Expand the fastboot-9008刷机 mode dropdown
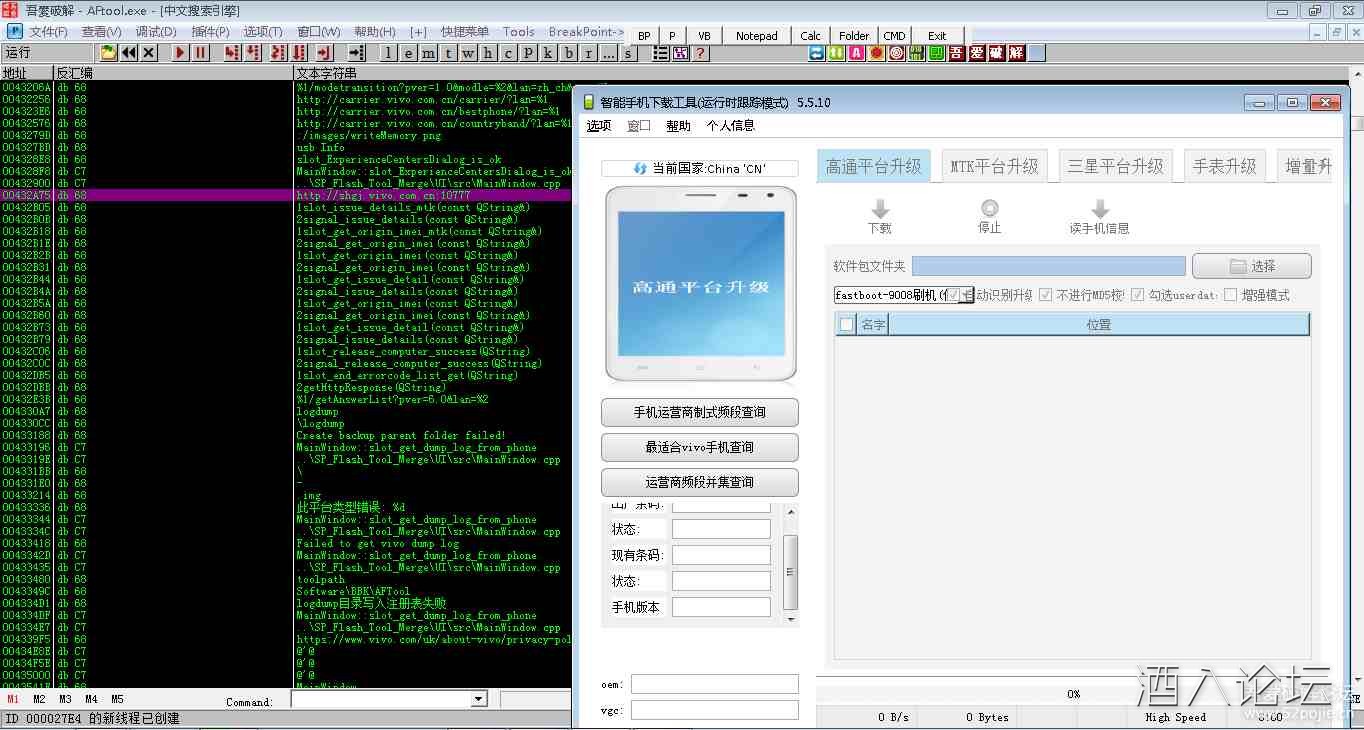This screenshot has height=730, width=1364. (967, 295)
